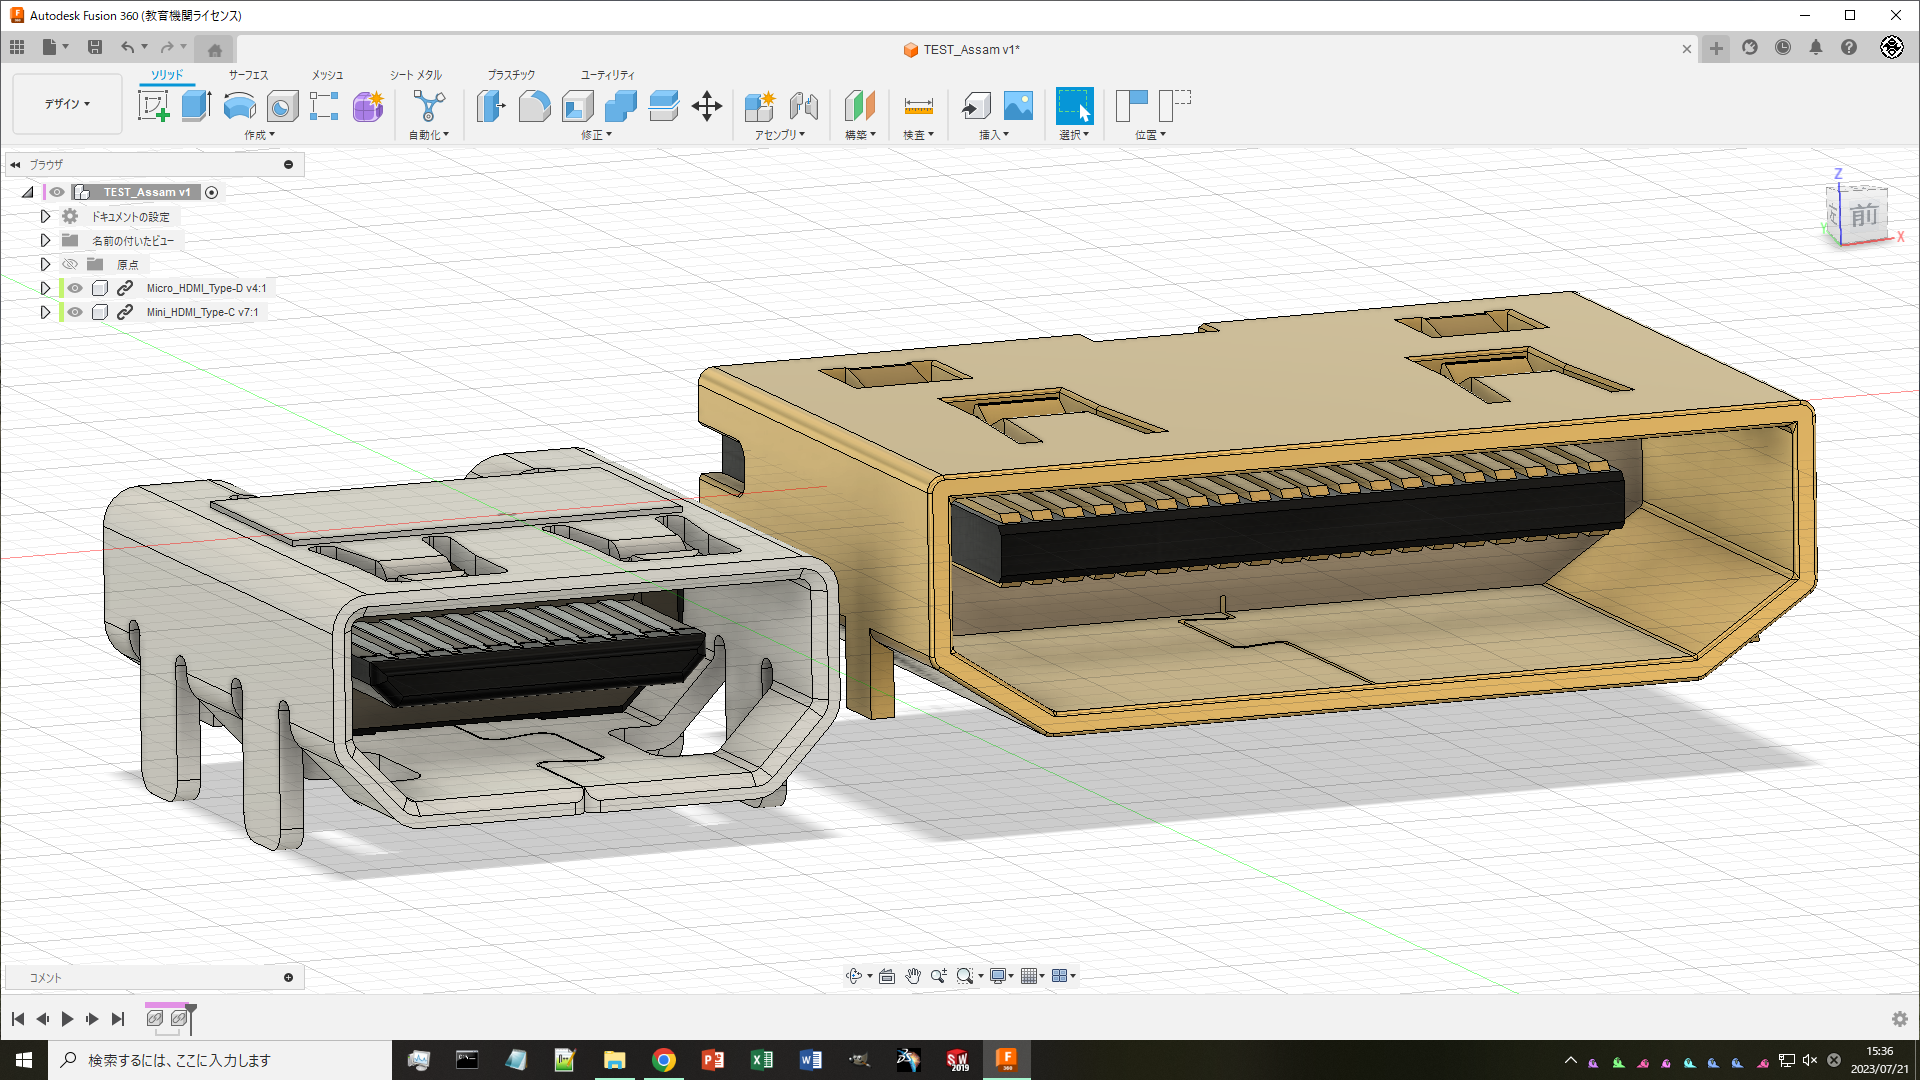Select the Measure inspect tool
Image resolution: width=1920 pixels, height=1080 pixels.
point(918,105)
